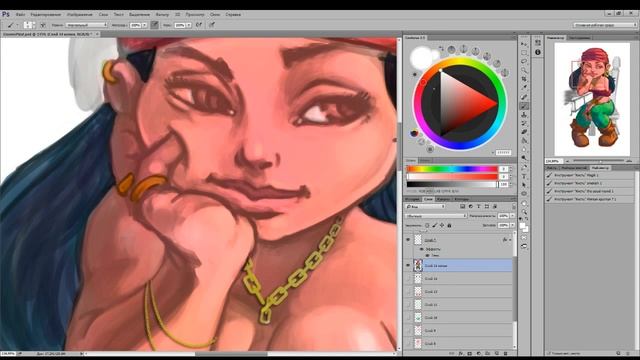Open brush Flow slider arrow in options bar

point(189,25)
